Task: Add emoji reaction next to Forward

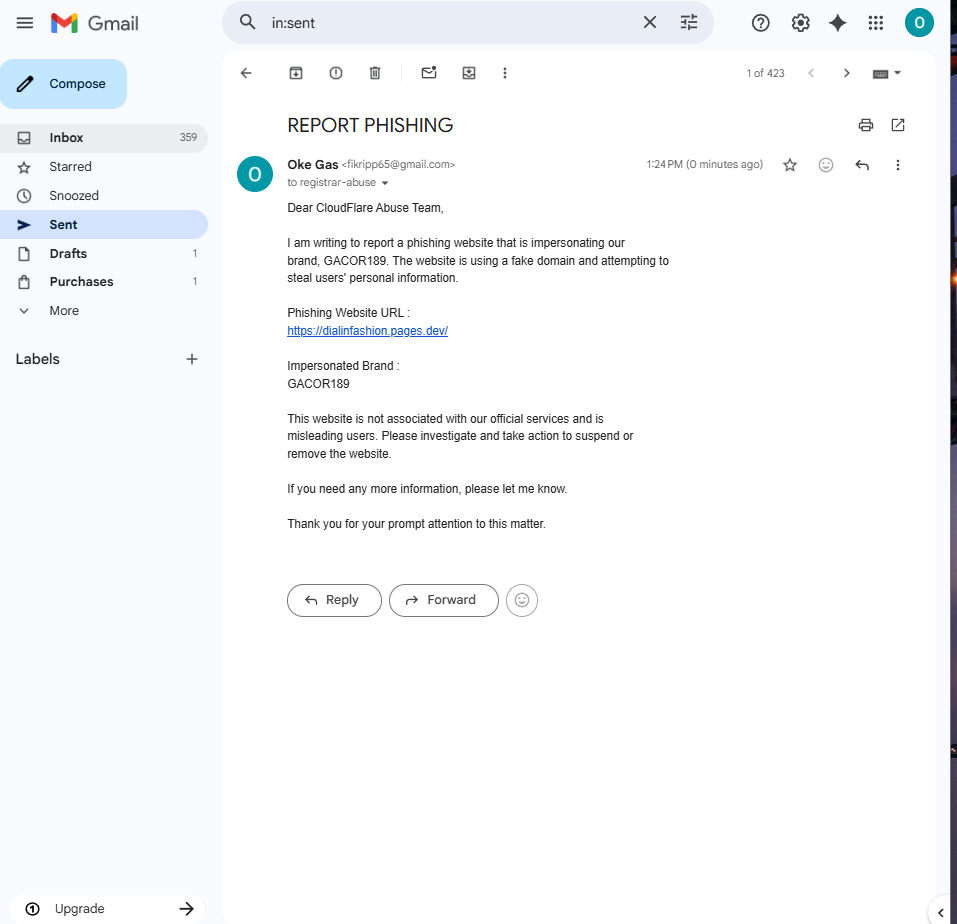Action: [522, 601]
